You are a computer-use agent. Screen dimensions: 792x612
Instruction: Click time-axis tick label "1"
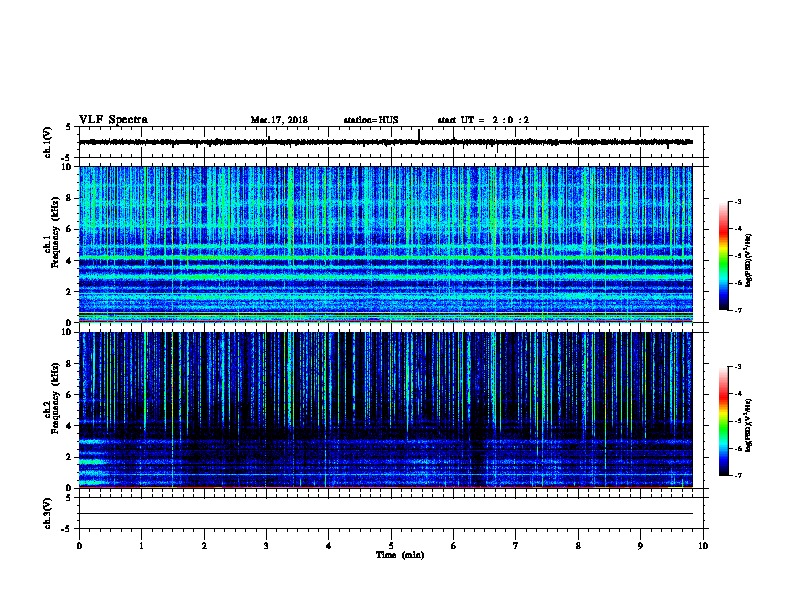pyautogui.click(x=142, y=546)
